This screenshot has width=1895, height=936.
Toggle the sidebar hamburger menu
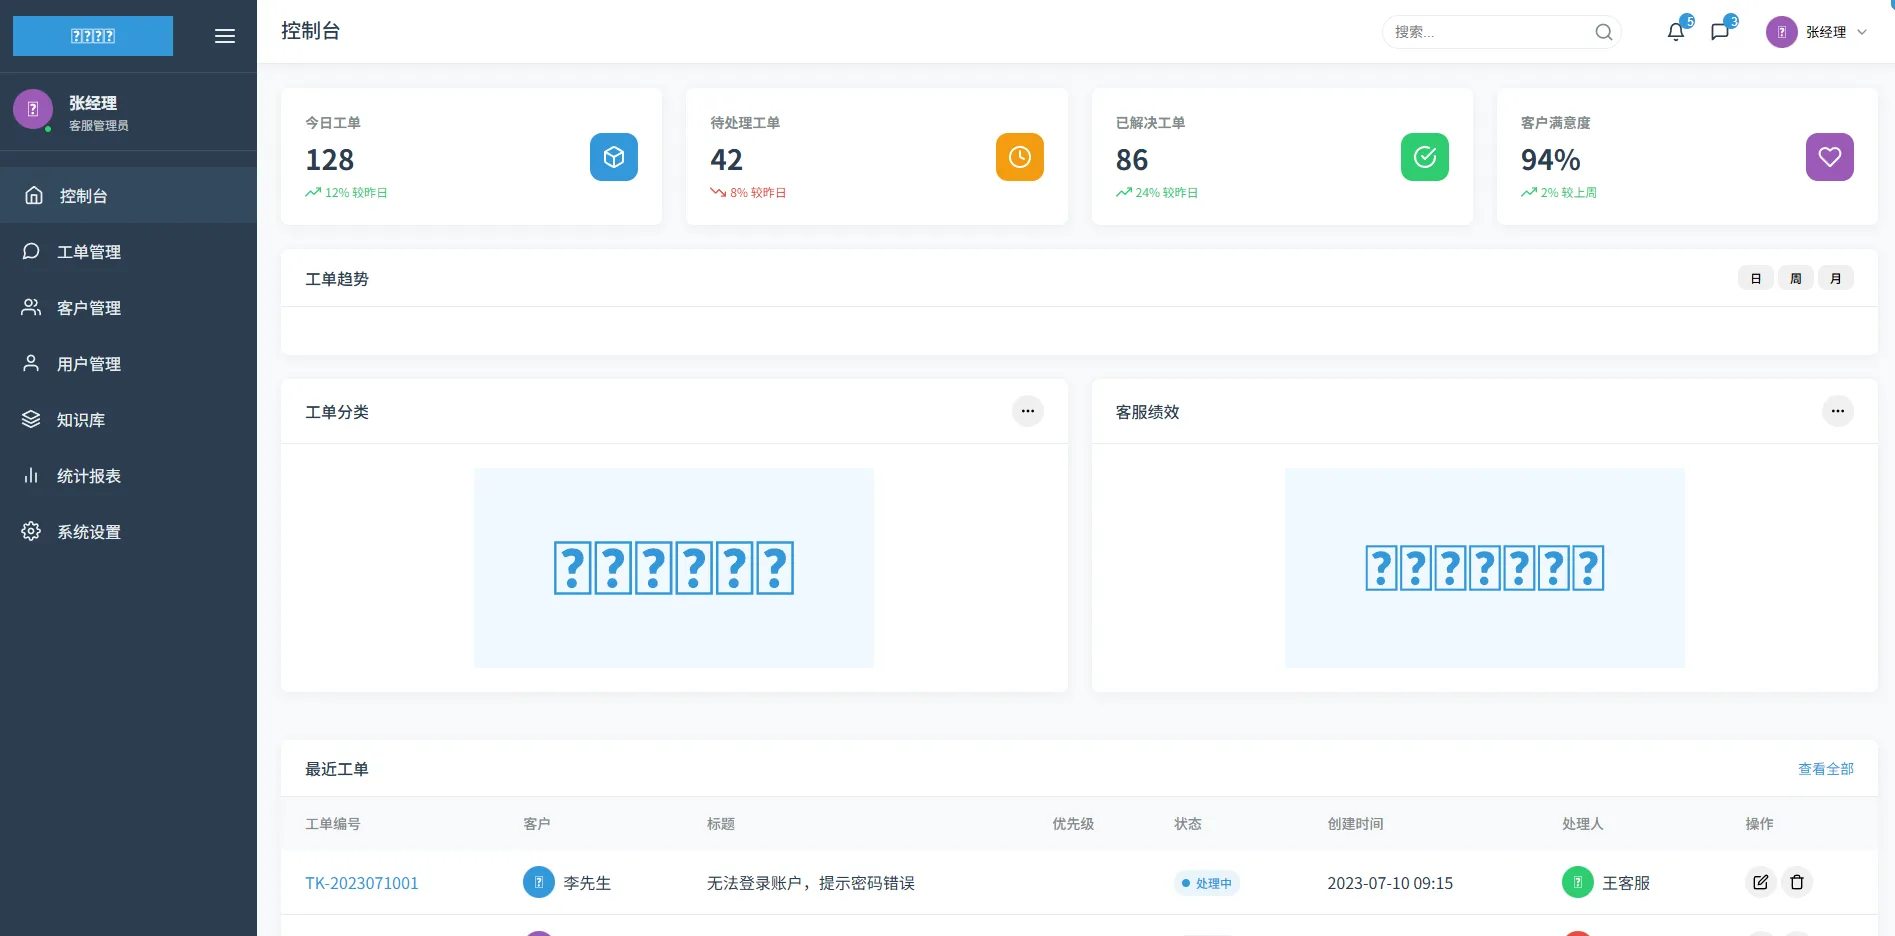click(225, 36)
